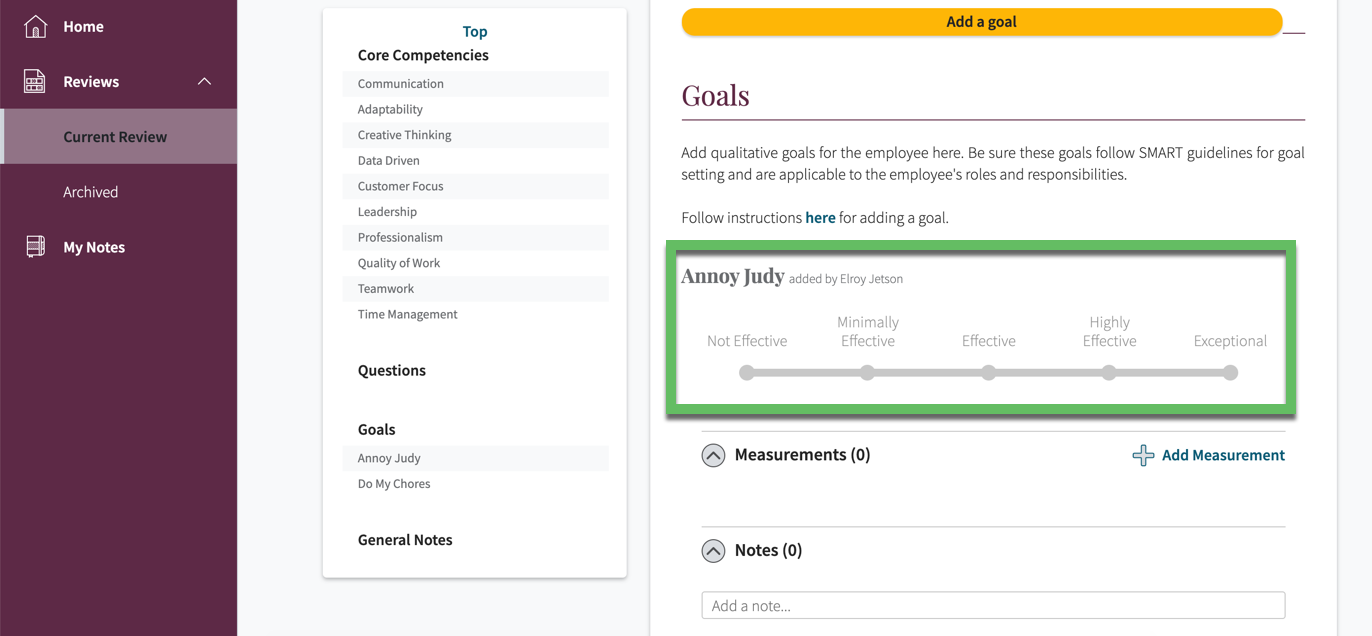Select Not Effective rating point
Viewport: 1372px width, 636px height.
(747, 373)
